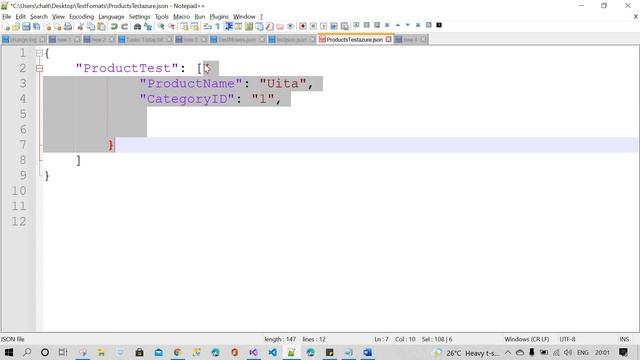The width and height of the screenshot is (640, 360).
Task: Open the Language menu
Action: (x=111, y=17)
